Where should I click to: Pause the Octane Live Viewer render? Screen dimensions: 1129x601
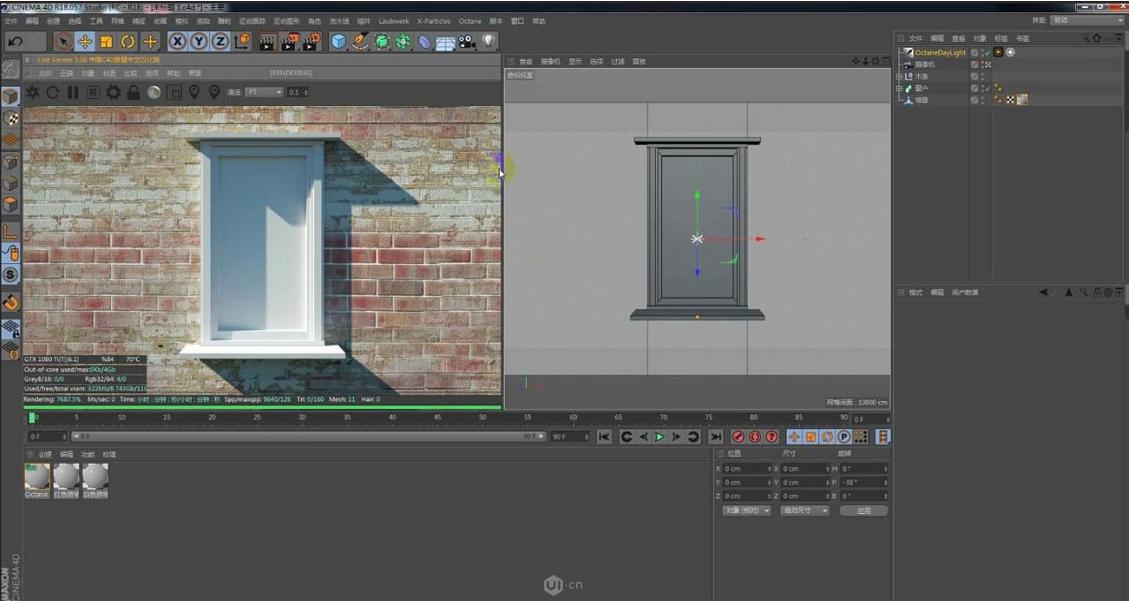(73, 92)
